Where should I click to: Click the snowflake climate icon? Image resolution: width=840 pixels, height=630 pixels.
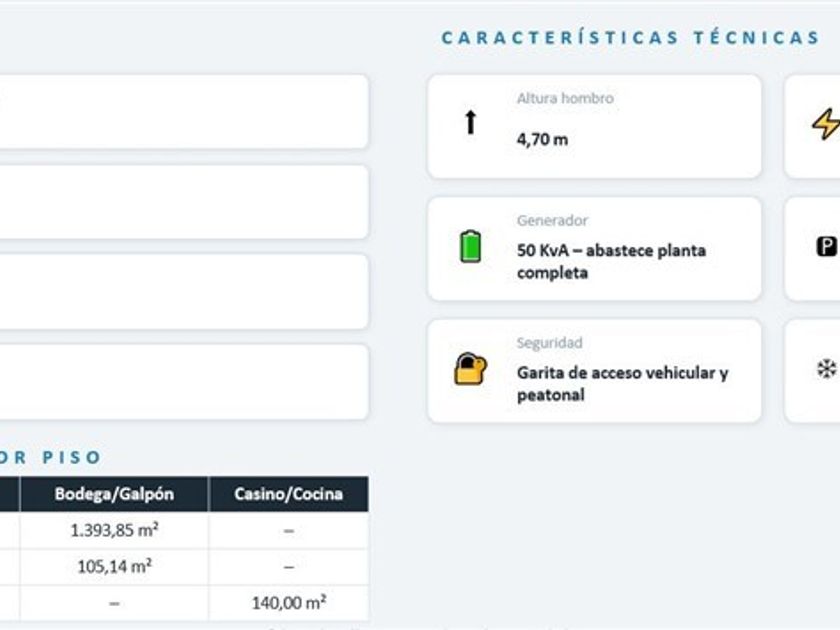(x=827, y=369)
